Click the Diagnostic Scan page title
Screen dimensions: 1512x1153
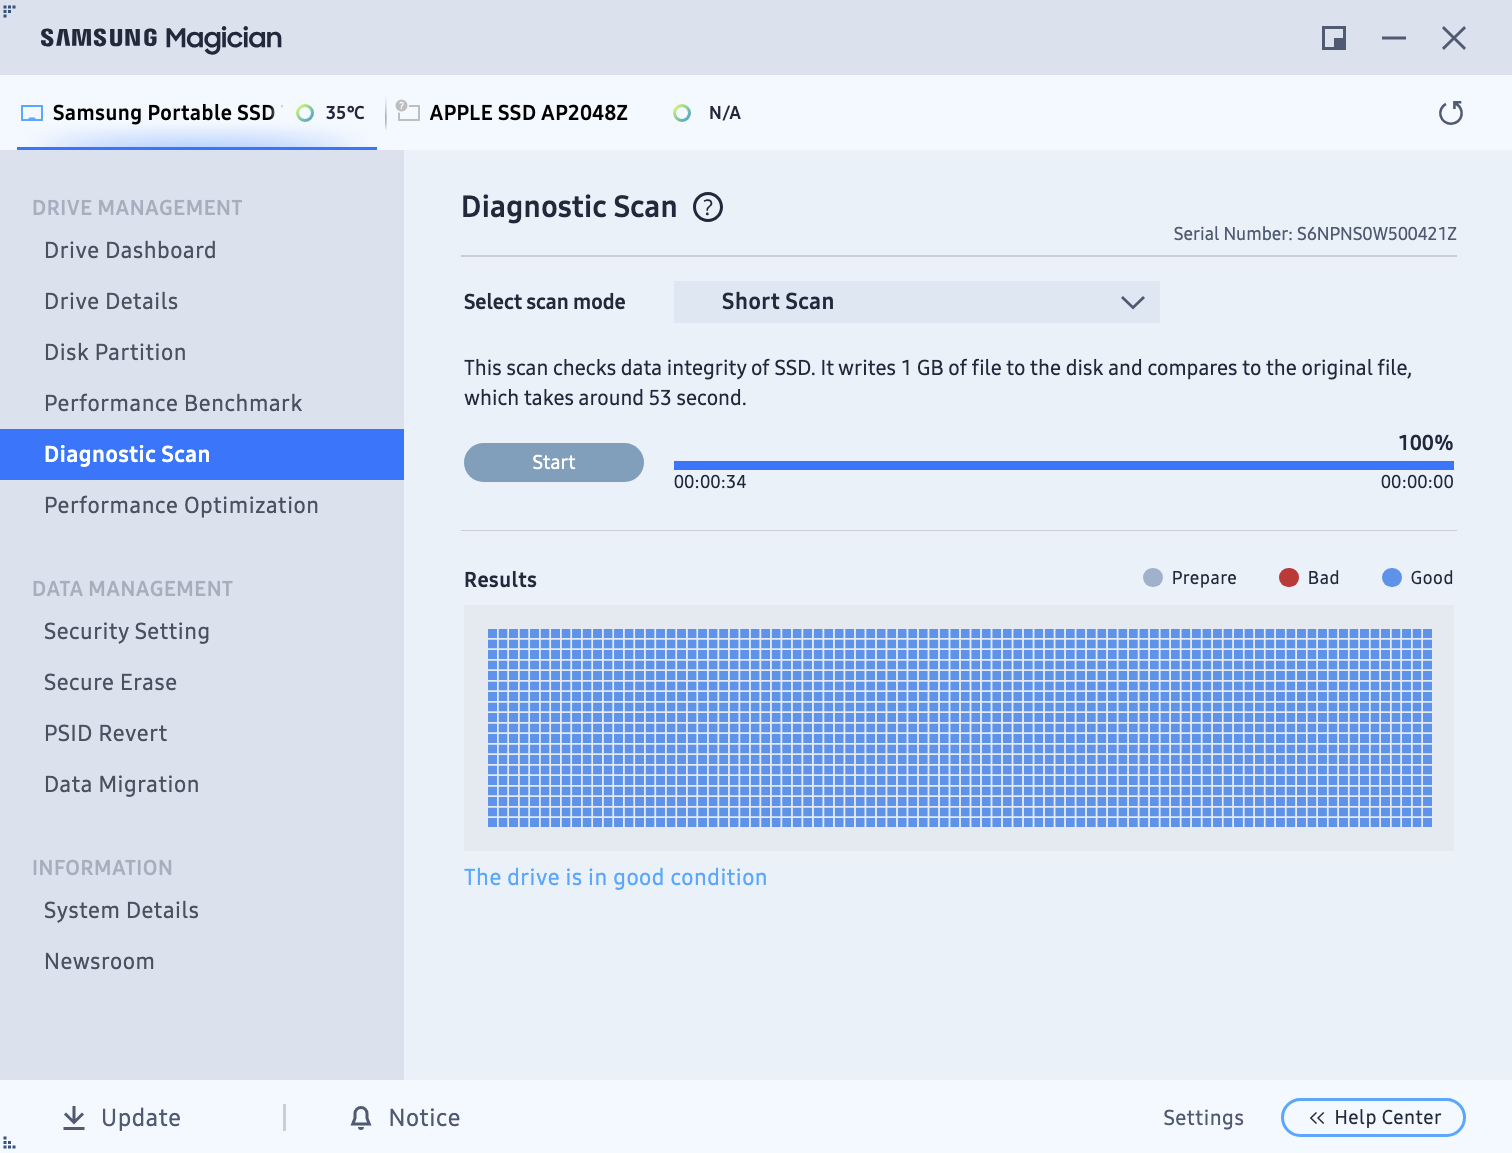(x=569, y=207)
